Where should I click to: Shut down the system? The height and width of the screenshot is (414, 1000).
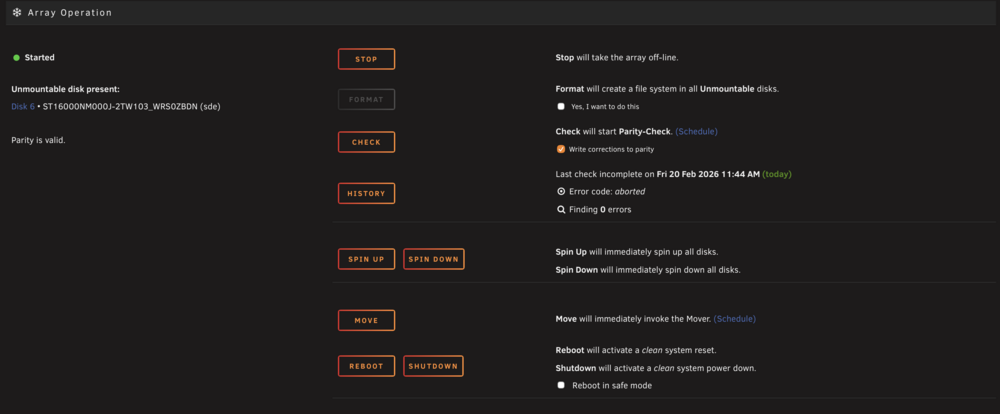[x=433, y=366]
